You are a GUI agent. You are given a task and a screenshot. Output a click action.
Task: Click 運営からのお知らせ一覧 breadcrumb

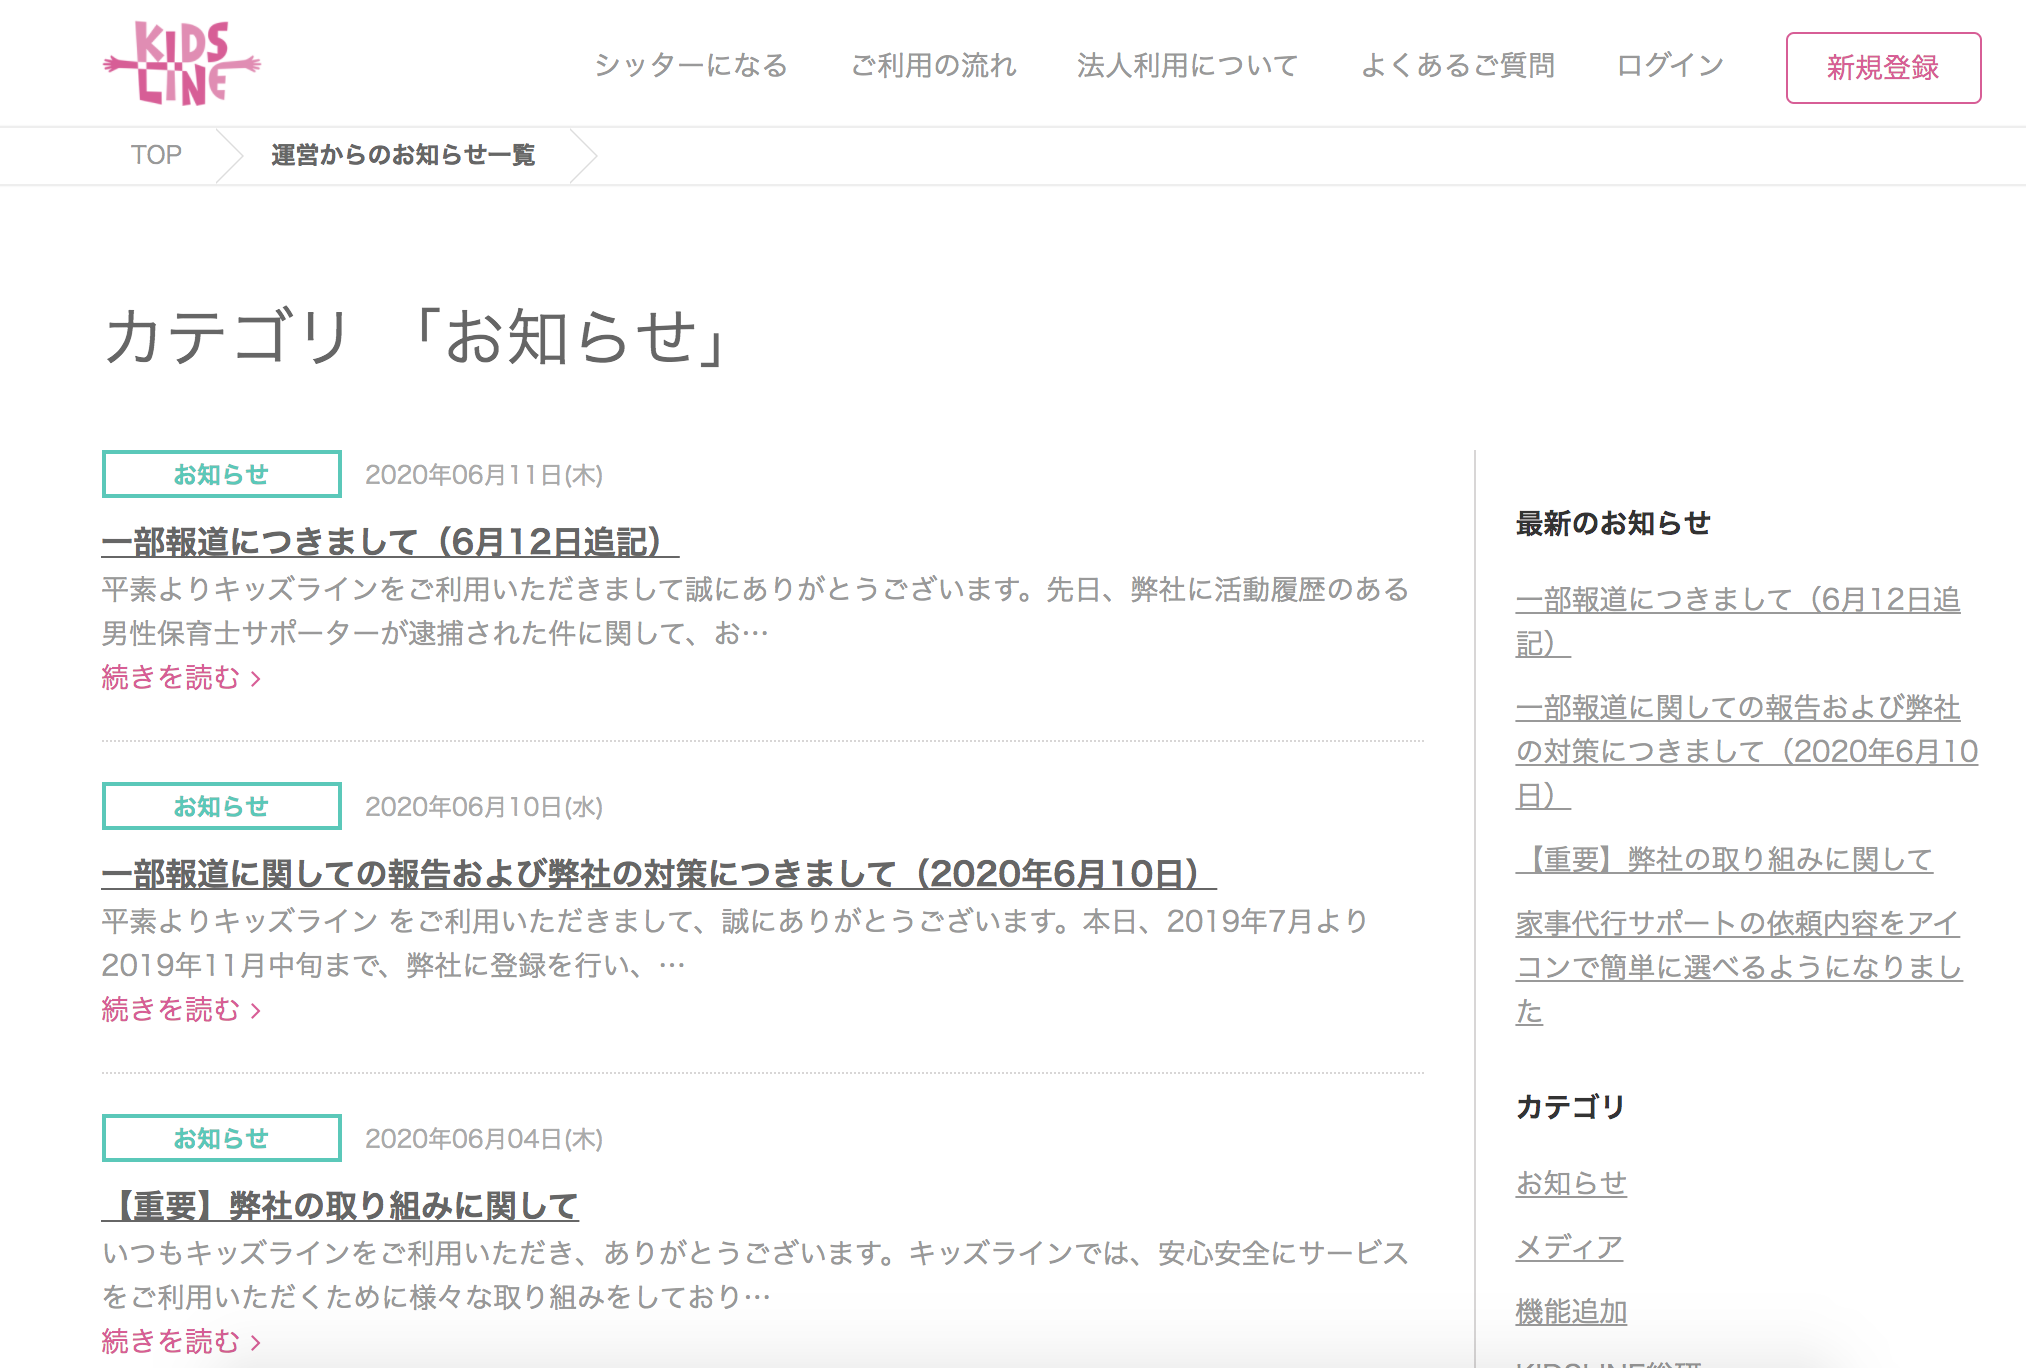(x=403, y=155)
